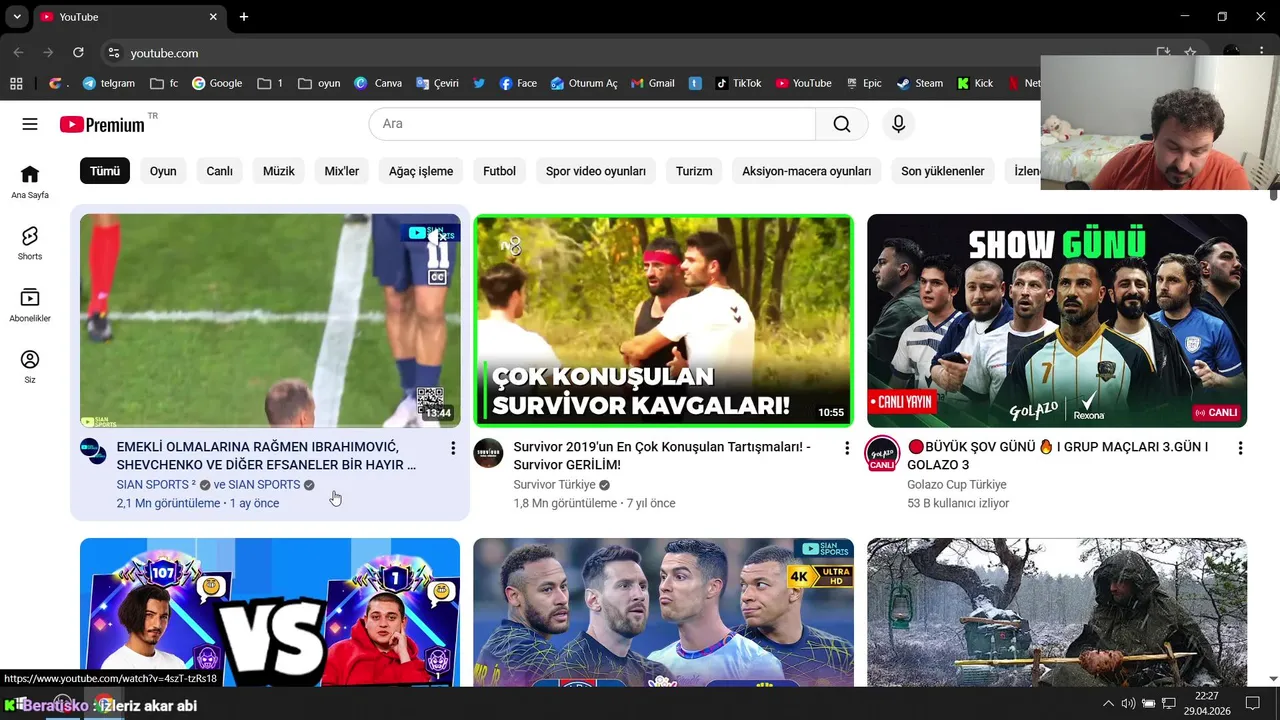
Task: Select the Aksiyon-macera oyunları chip
Action: coord(807,171)
